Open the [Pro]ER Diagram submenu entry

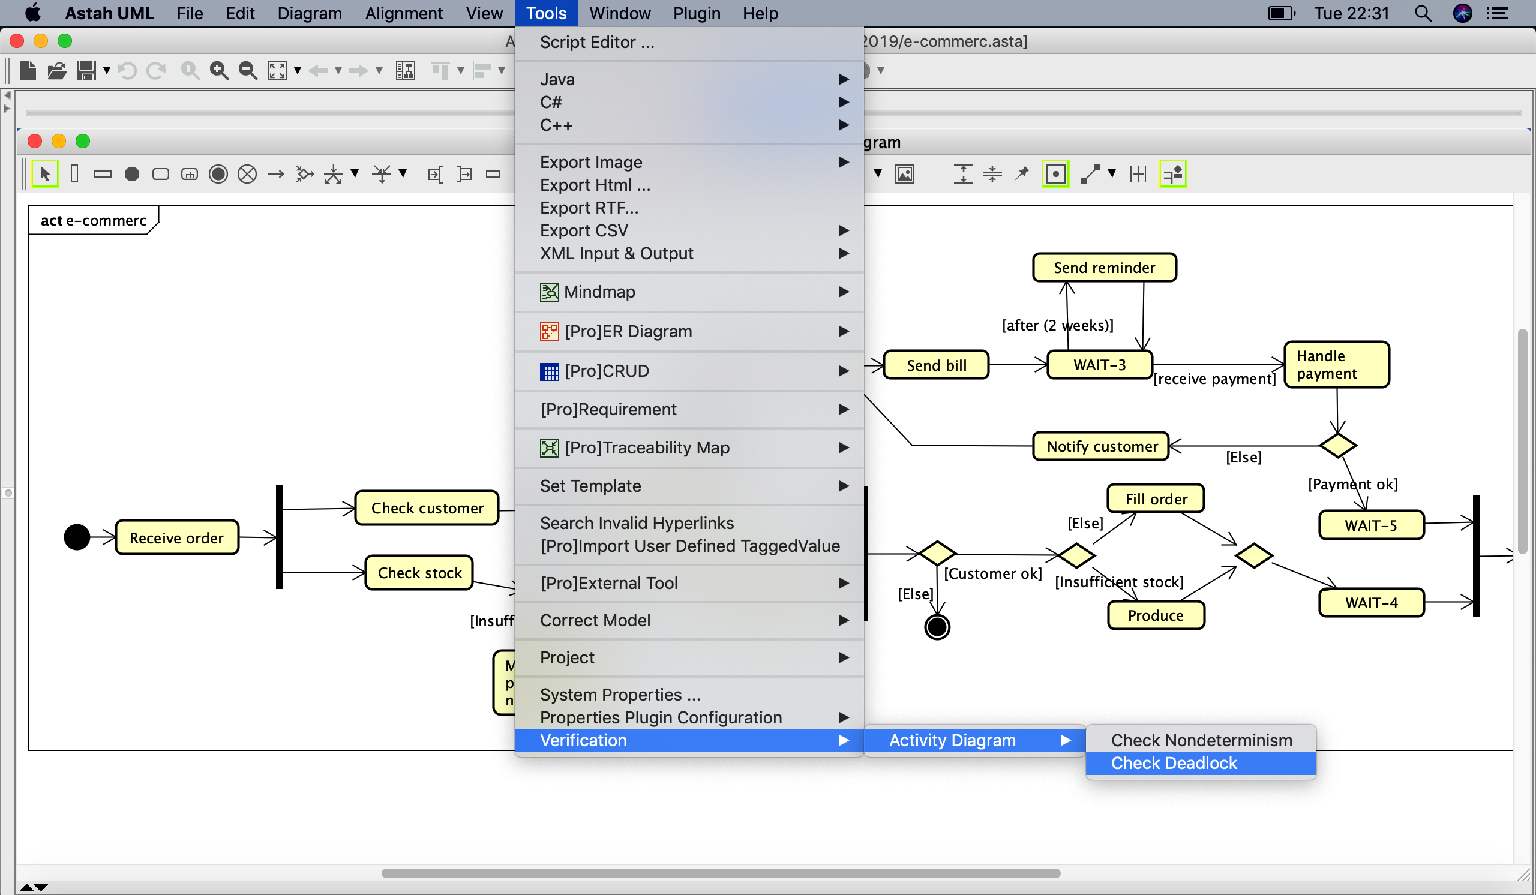pos(689,331)
